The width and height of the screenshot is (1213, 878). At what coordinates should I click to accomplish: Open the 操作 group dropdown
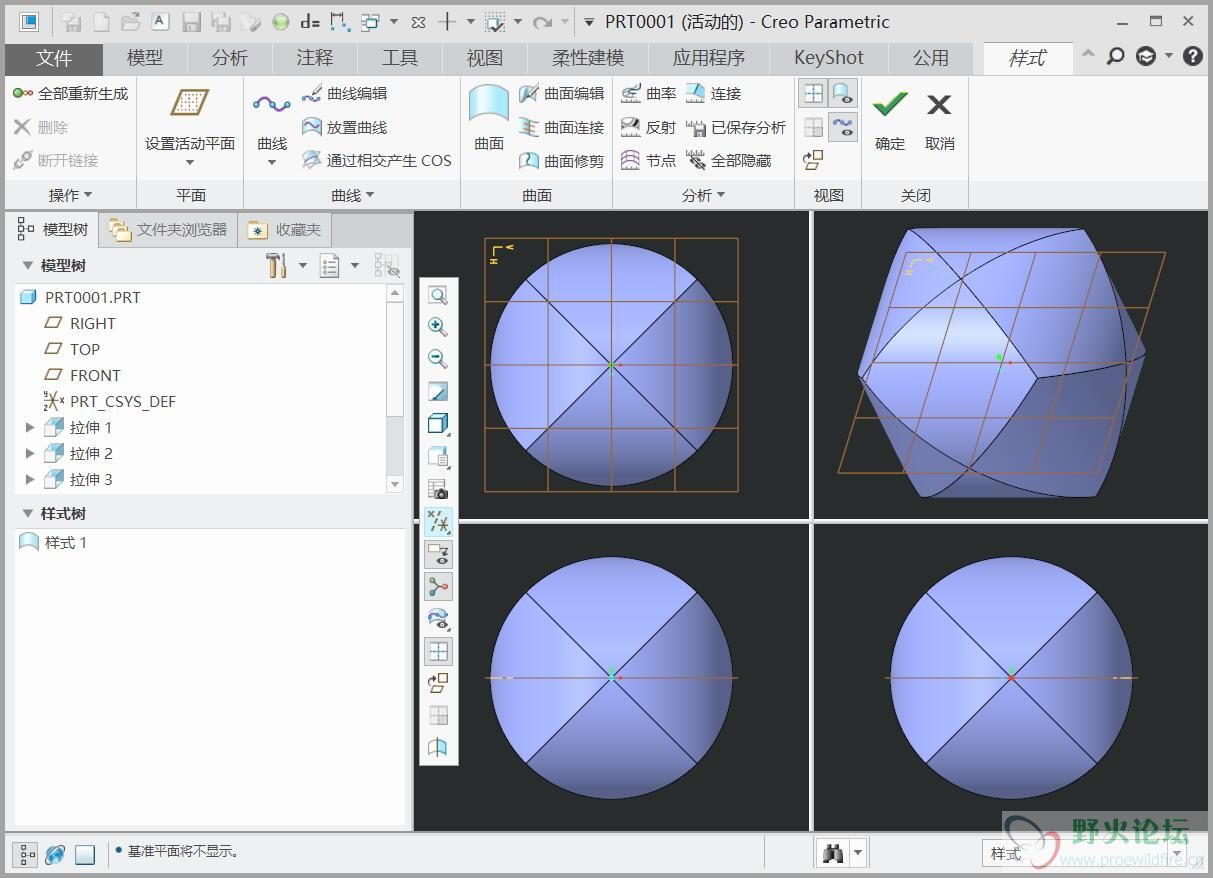click(x=70, y=195)
